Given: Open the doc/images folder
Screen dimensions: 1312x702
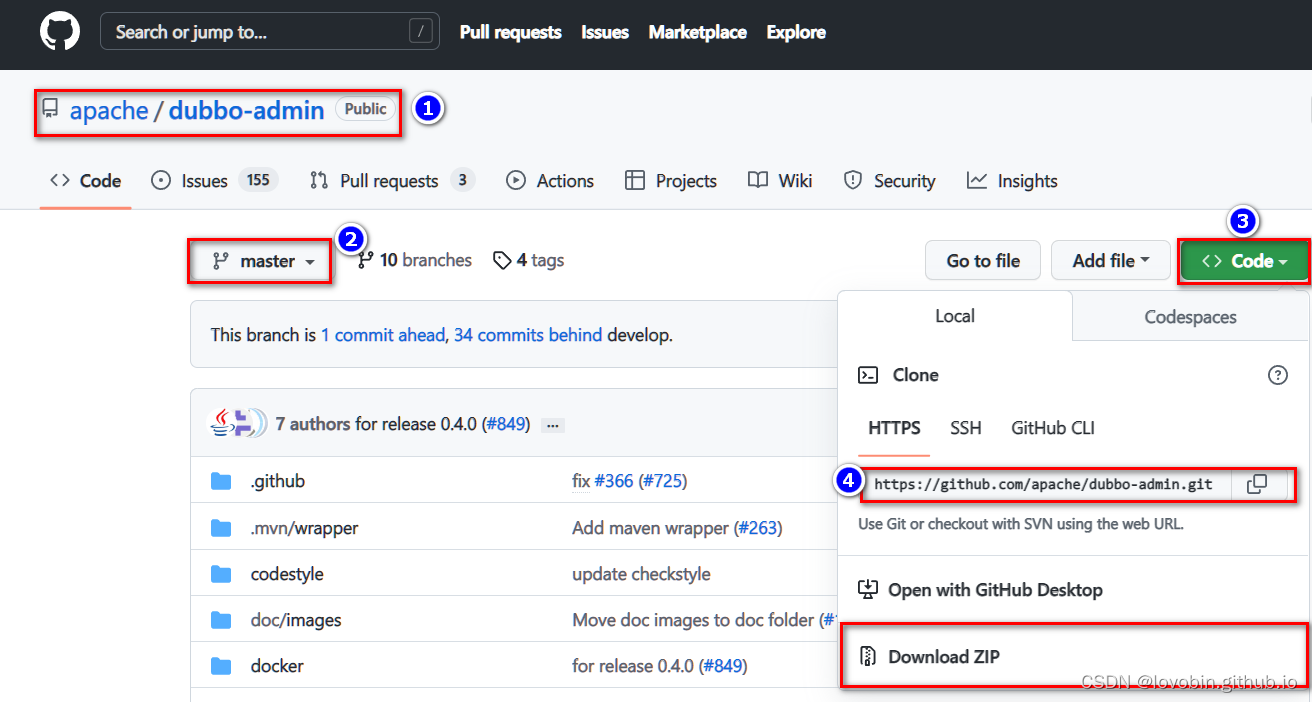Looking at the screenshot, I should click(x=296, y=620).
